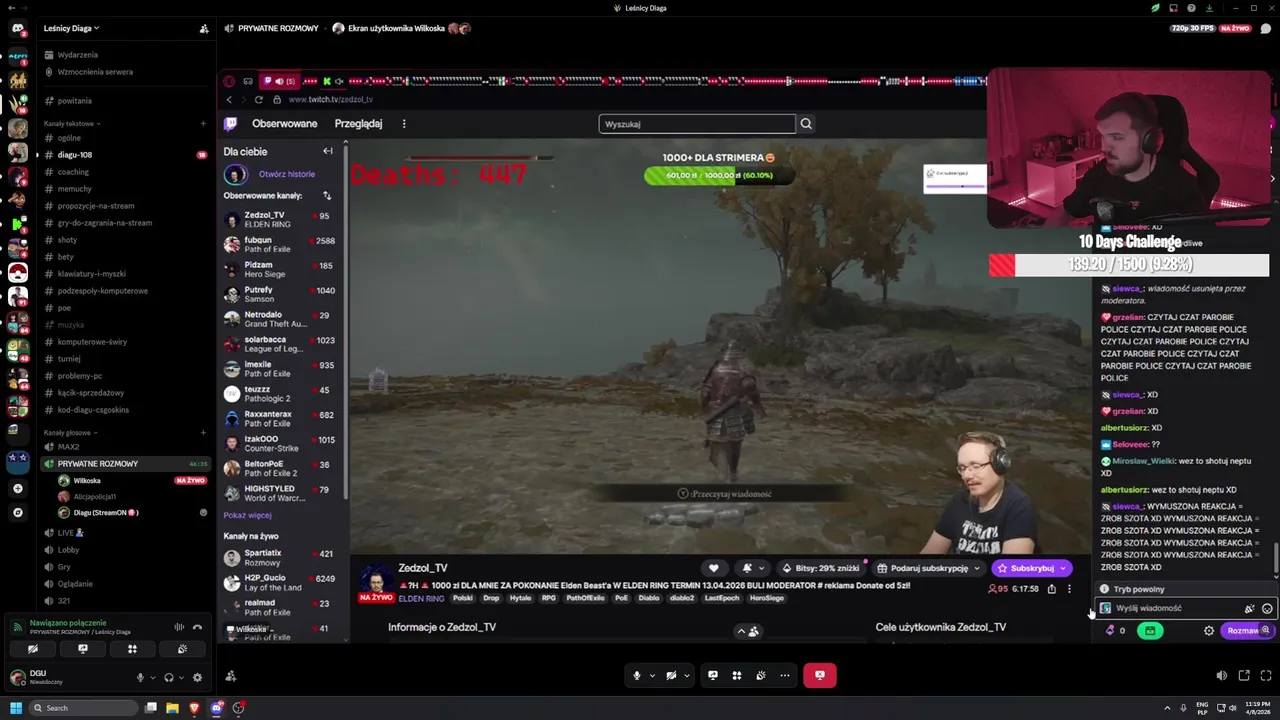
Task: Open headphone output options arrow in user panel
Action: 181,677
